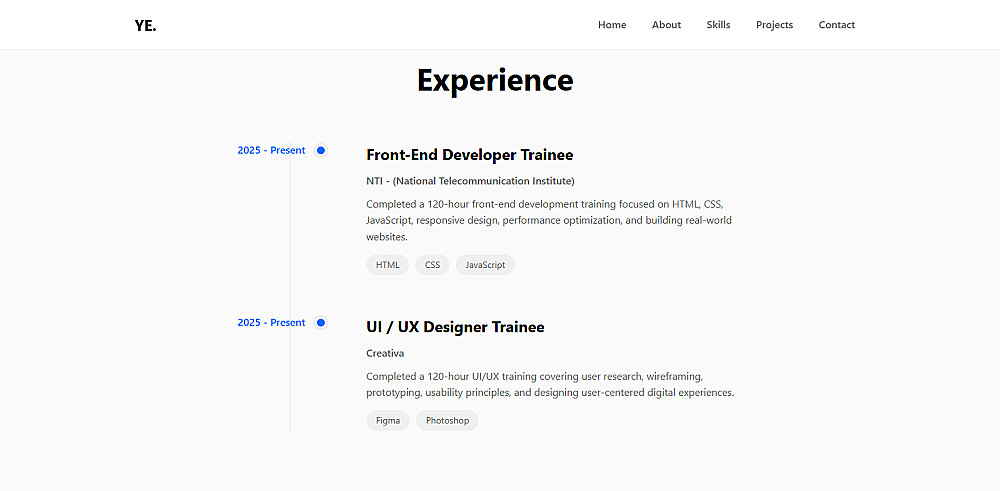Click the Experience section heading
The height and width of the screenshot is (491, 1000).
tap(495, 80)
